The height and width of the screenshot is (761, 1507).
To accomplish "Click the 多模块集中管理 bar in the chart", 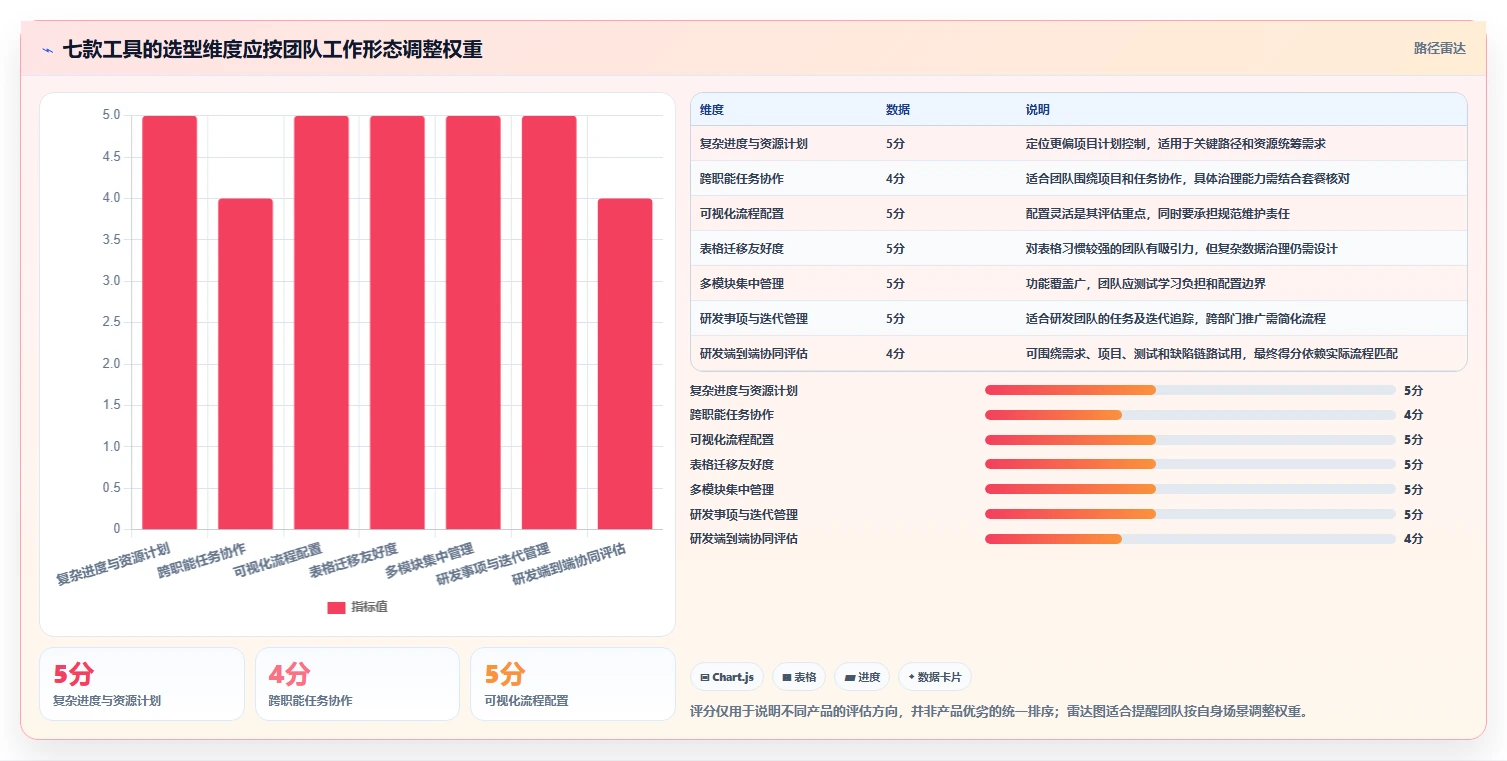I will [x=473, y=322].
